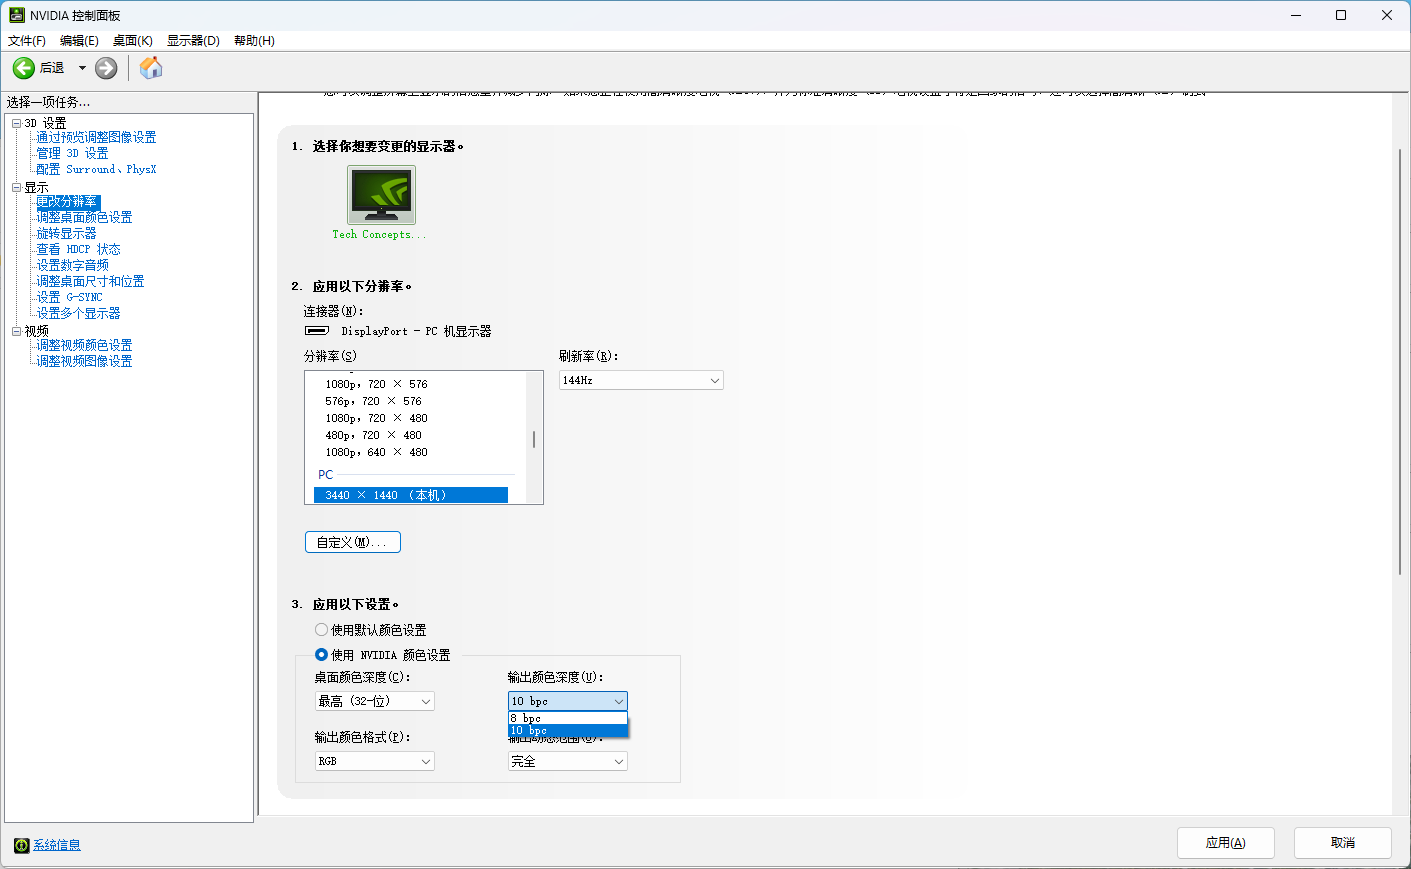
Task: Open 通过预览调整图像设置
Action: pyautogui.click(x=96, y=138)
